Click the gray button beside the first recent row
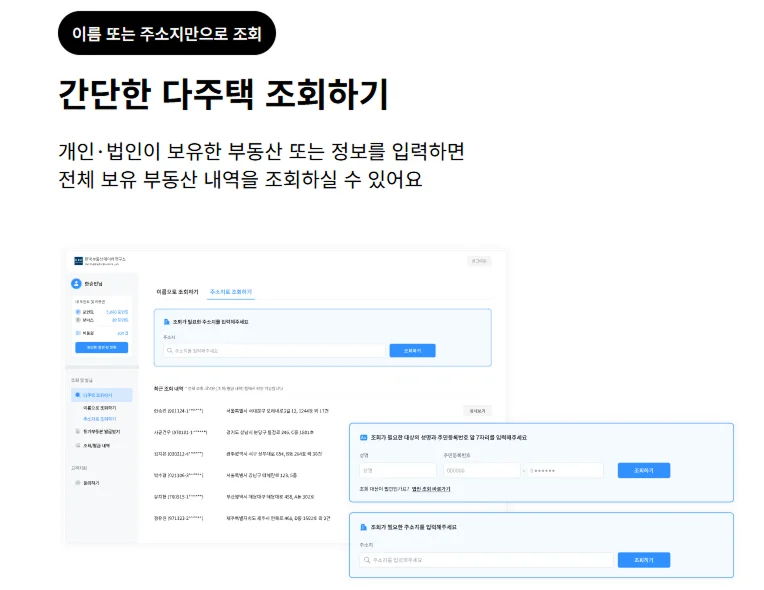This screenshot has width=764, height=590. coord(477,411)
